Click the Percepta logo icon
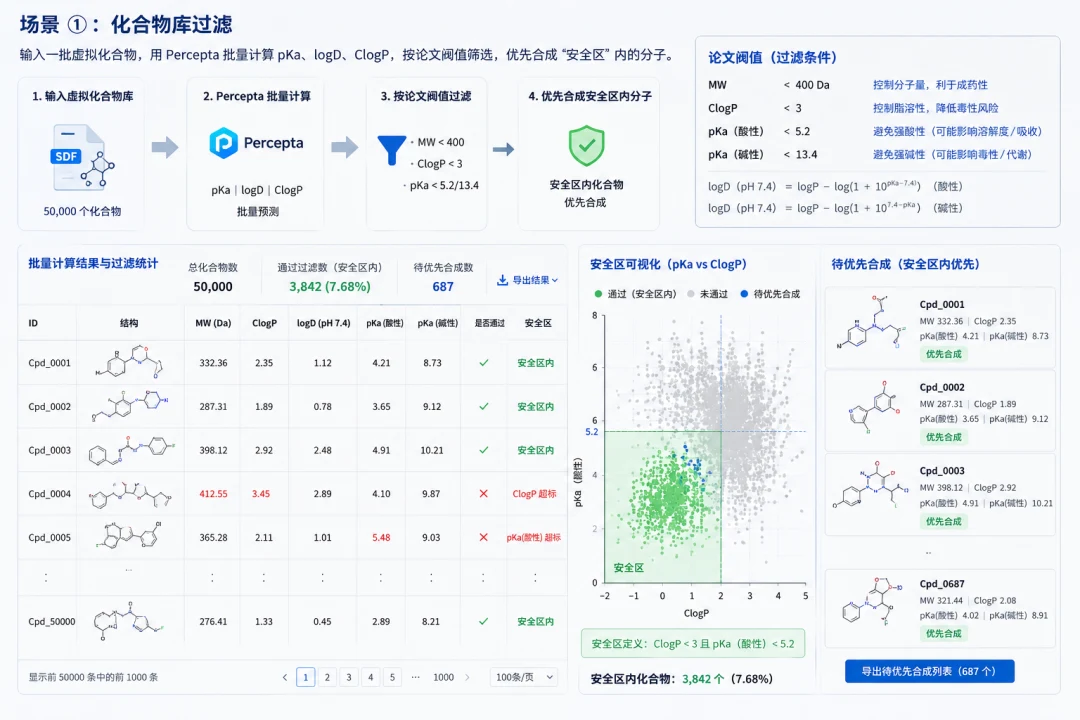Screen dimensions: 1080x720 (x=223, y=143)
